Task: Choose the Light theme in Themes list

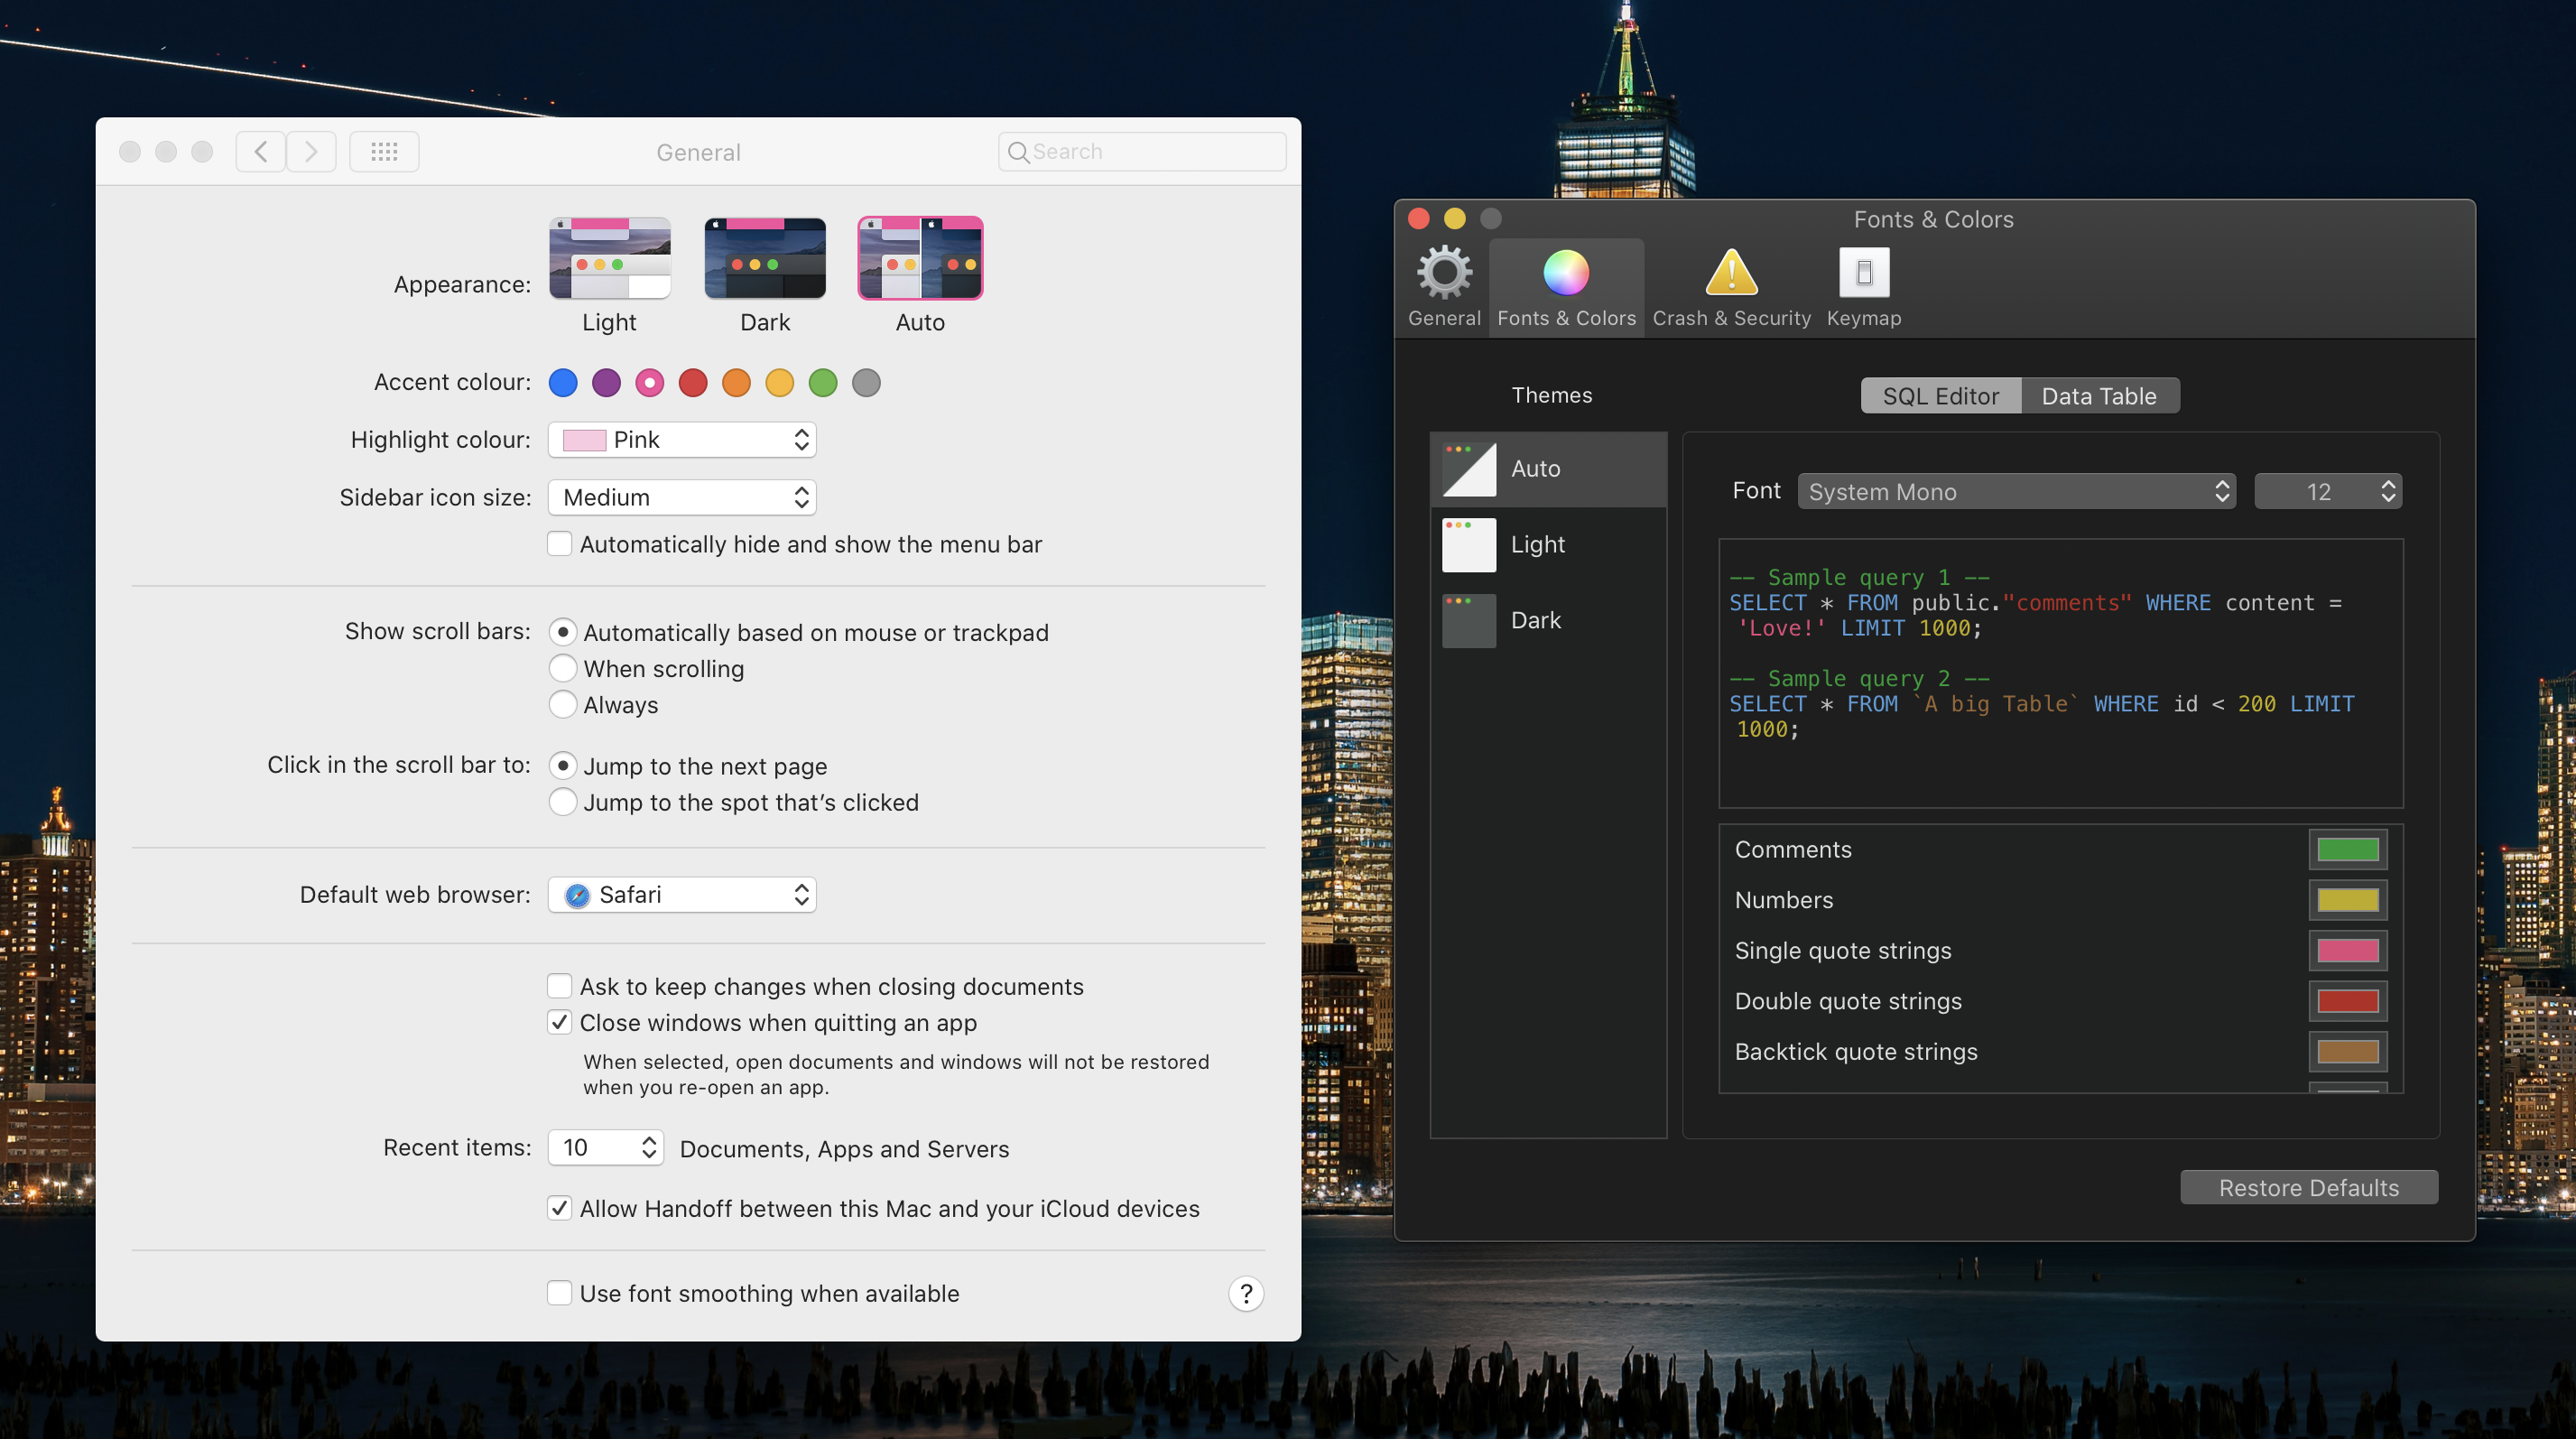Action: click(1549, 545)
